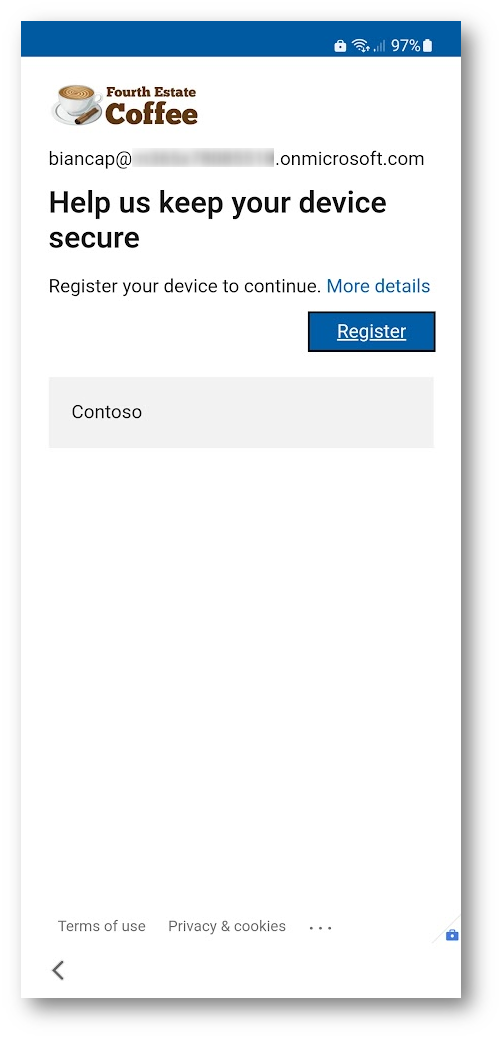
Task: Click the .onmicrosoft.com email suffix
Action: coord(350,159)
